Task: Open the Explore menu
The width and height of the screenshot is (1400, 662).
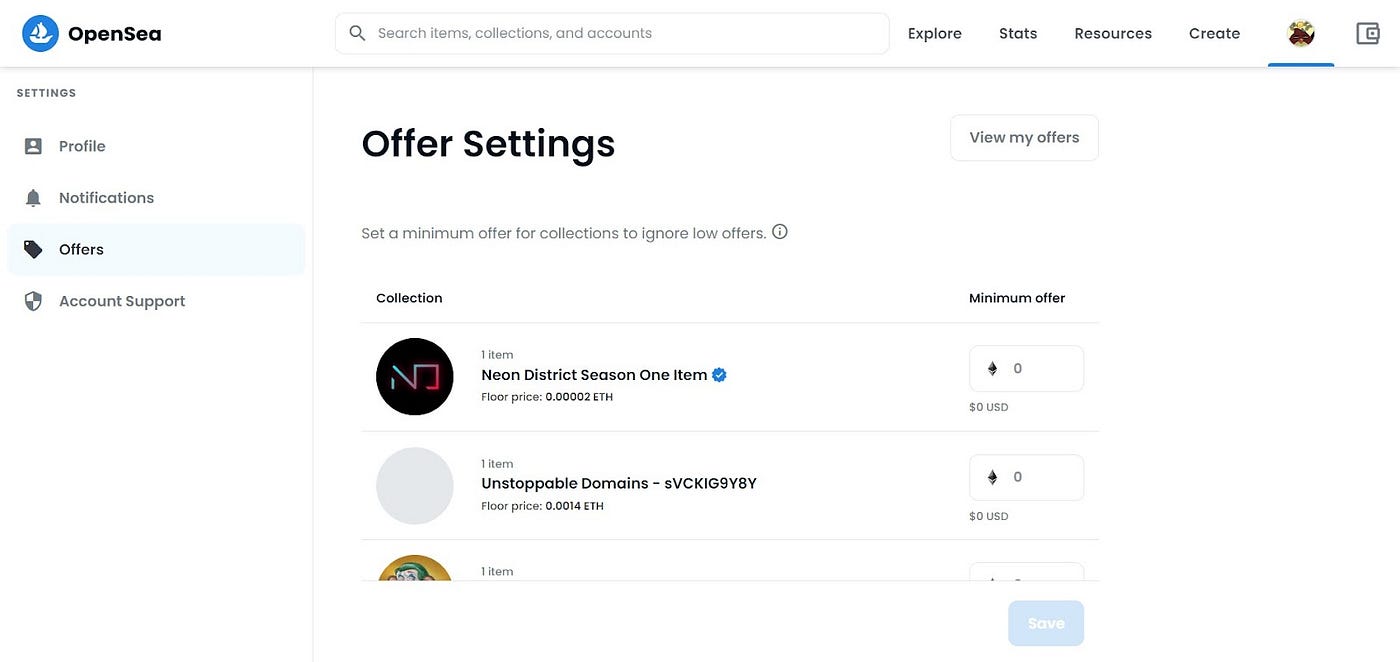Action: click(934, 33)
